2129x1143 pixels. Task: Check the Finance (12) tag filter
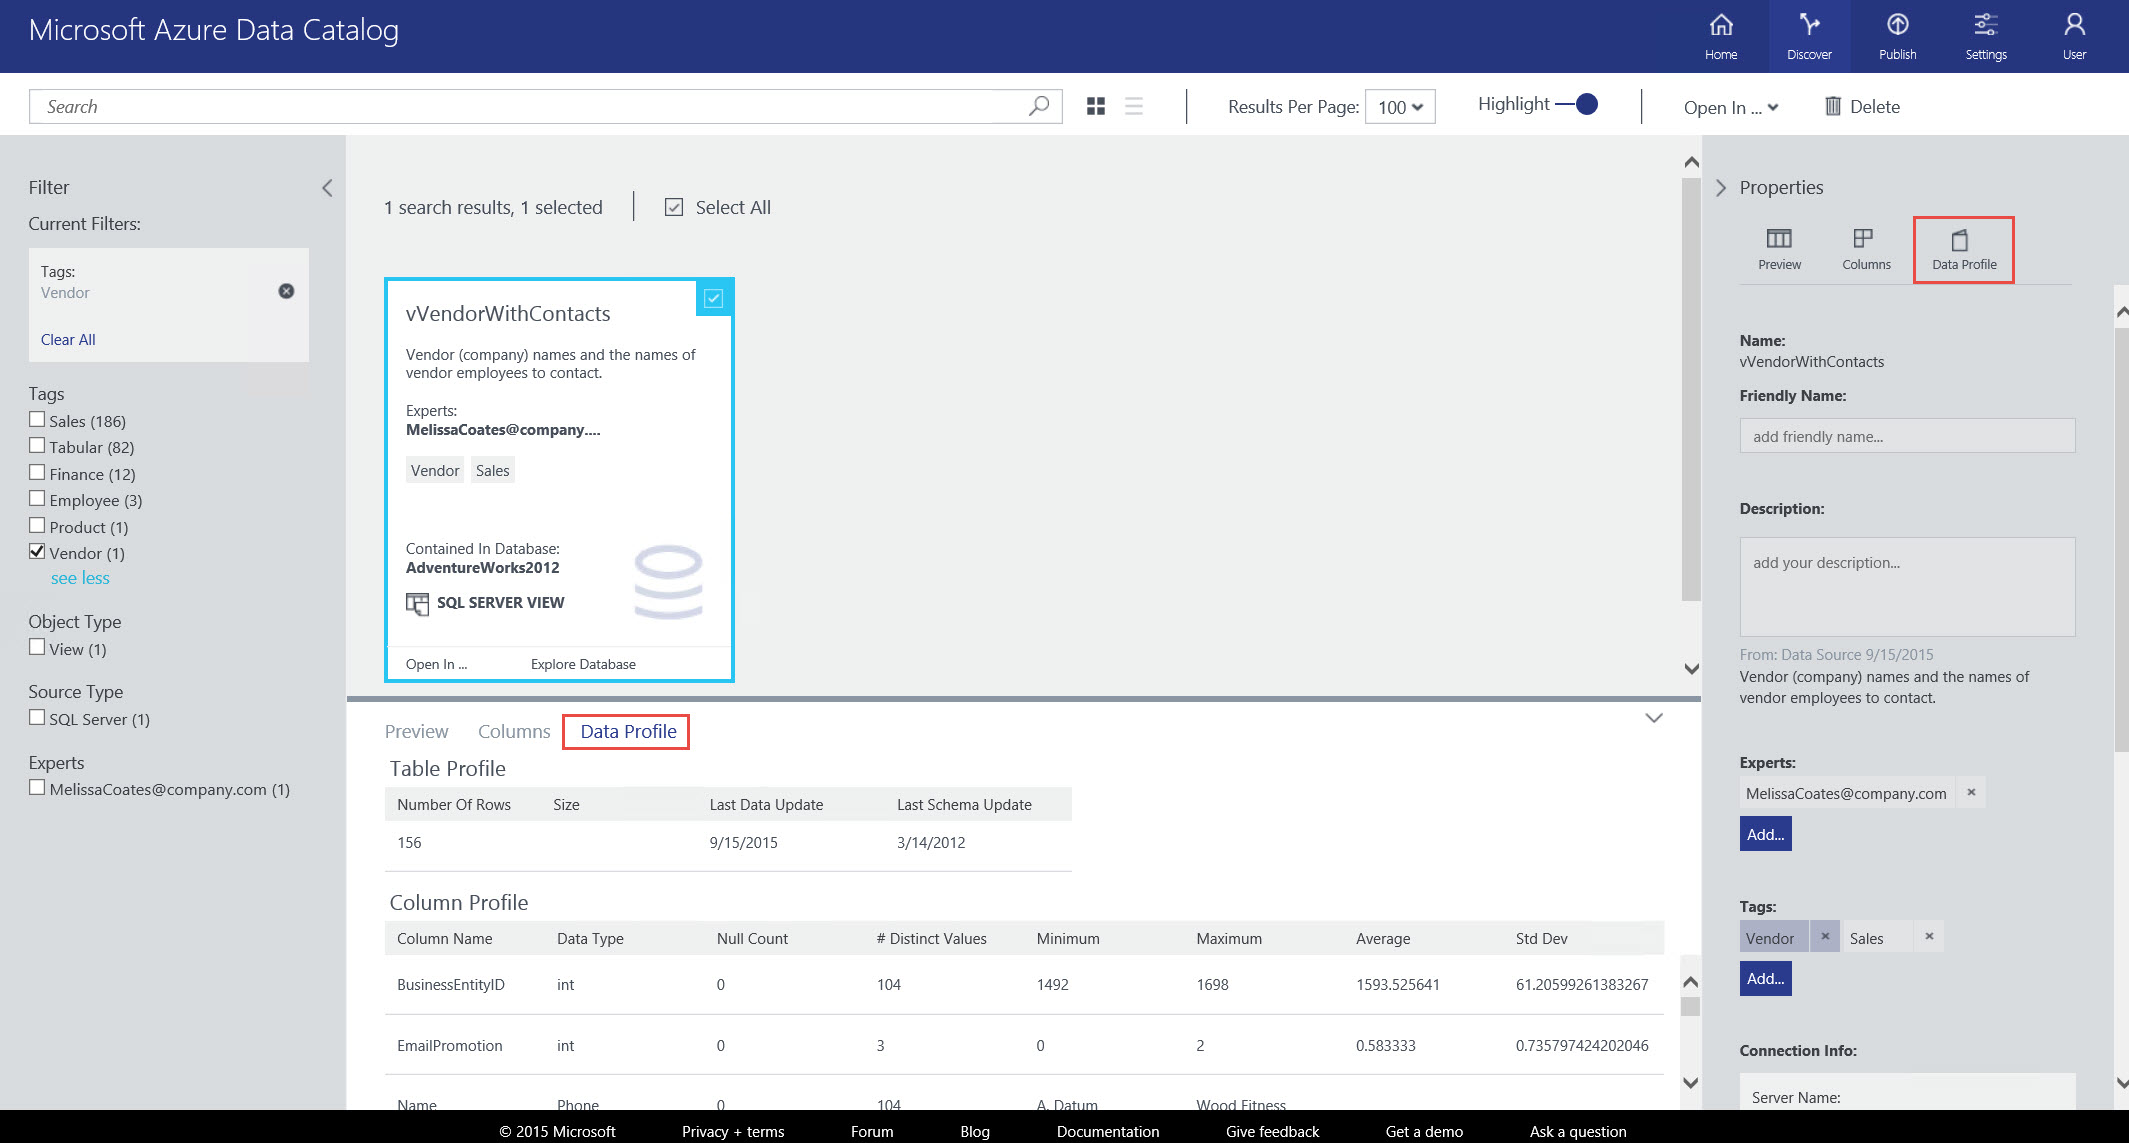(37, 473)
